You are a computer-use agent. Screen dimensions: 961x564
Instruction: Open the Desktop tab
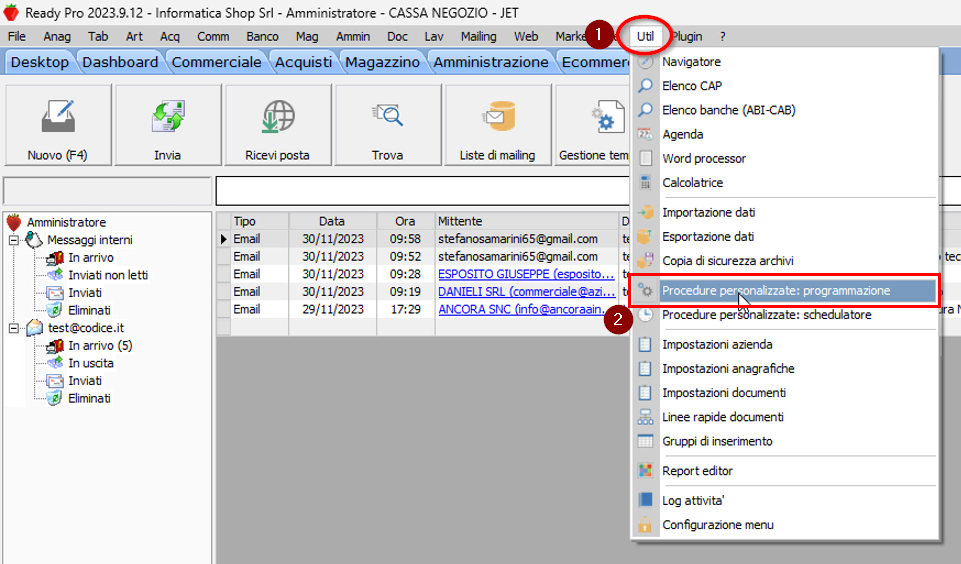click(x=40, y=63)
